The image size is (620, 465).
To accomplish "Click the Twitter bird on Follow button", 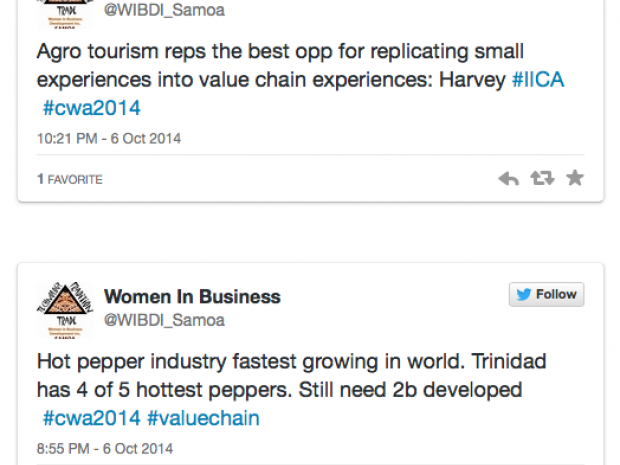I will pos(524,295).
